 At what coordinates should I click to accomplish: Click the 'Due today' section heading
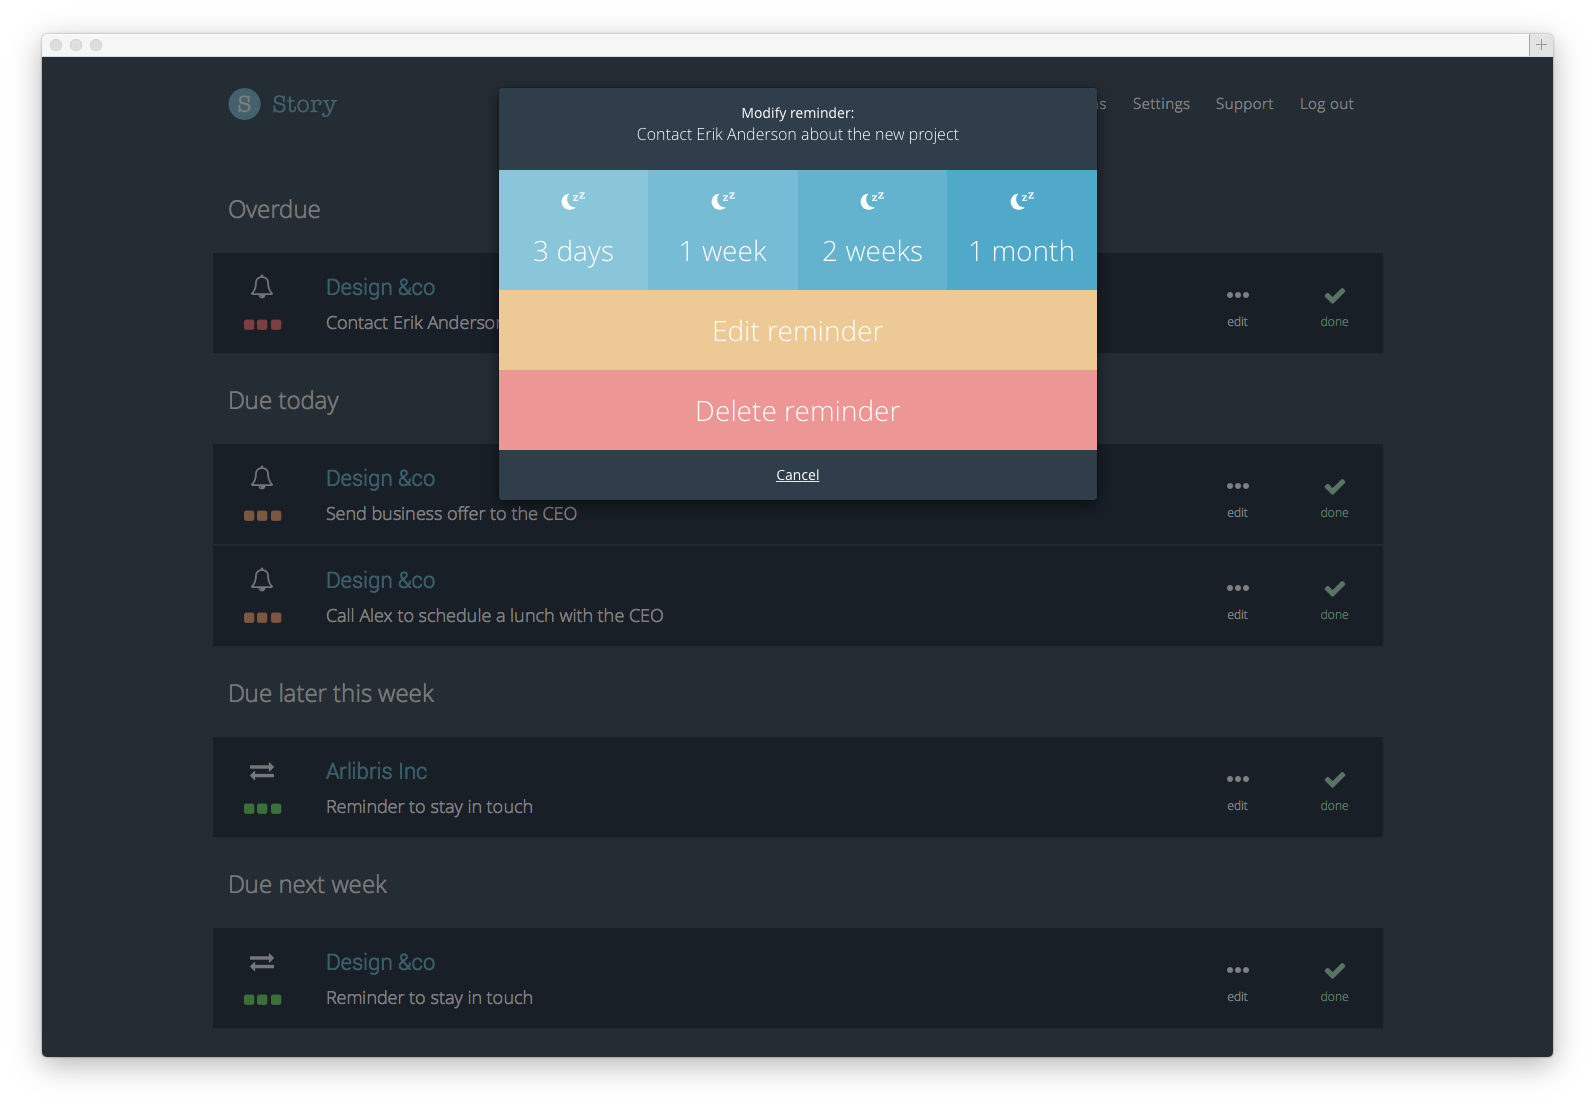click(x=283, y=401)
